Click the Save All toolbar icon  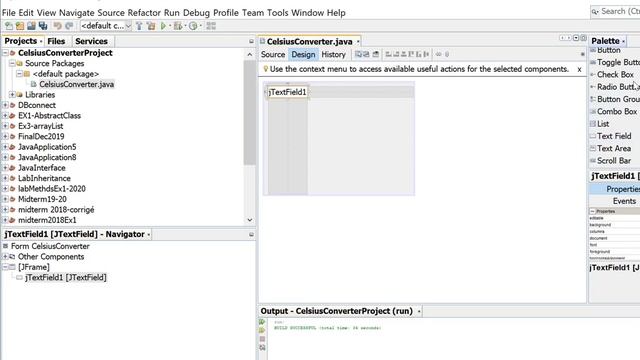43,26
